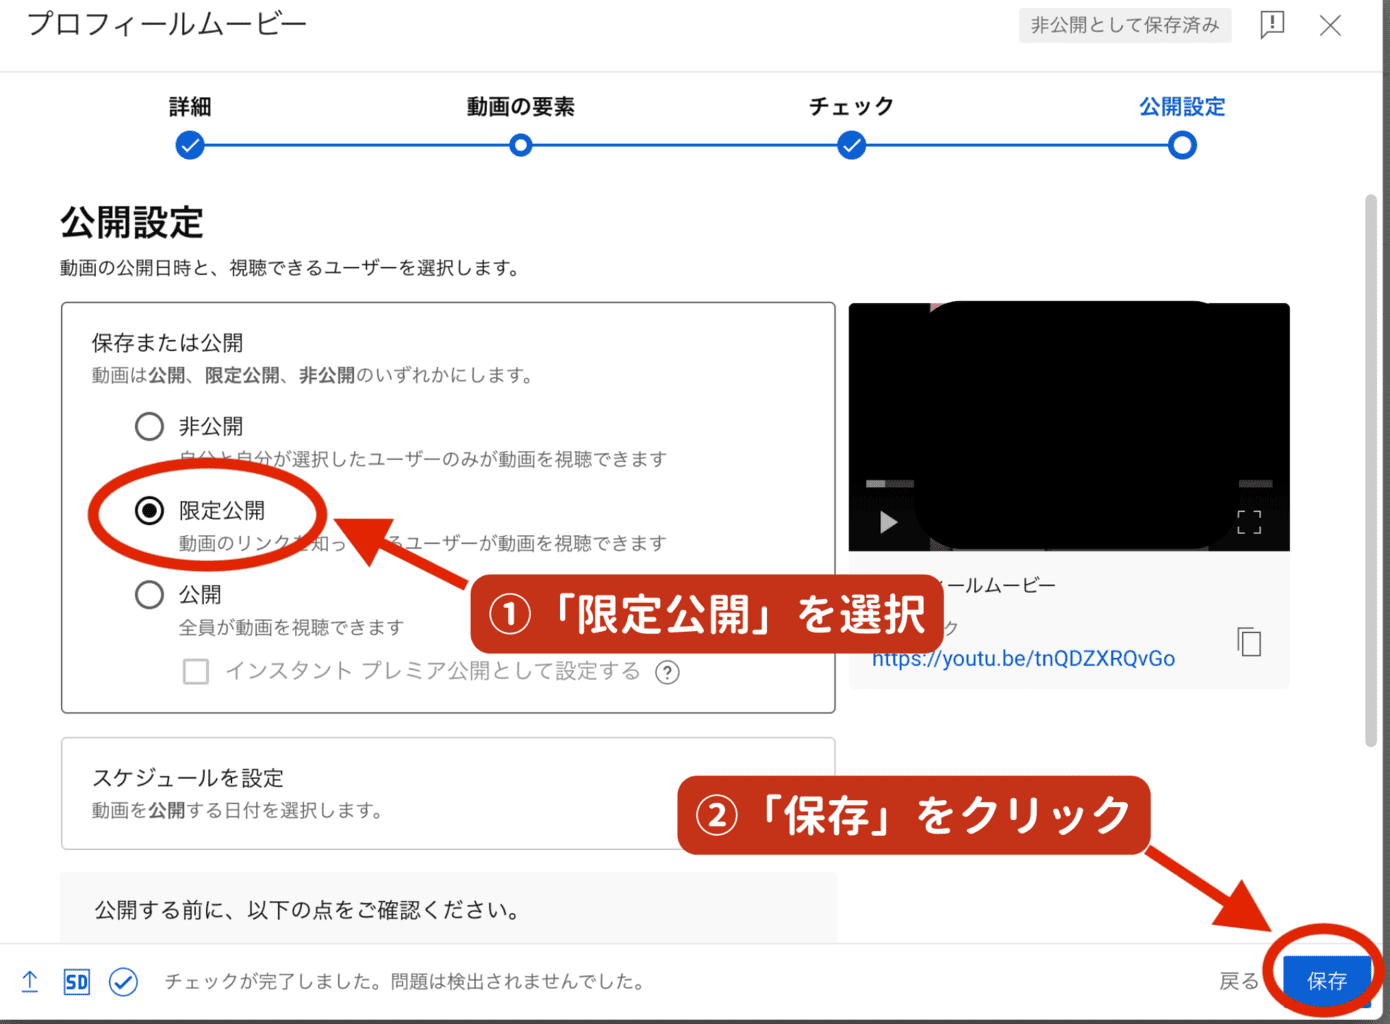1390x1024 pixels.
Task: Go to the 動画の要素 step
Action: tap(520, 146)
